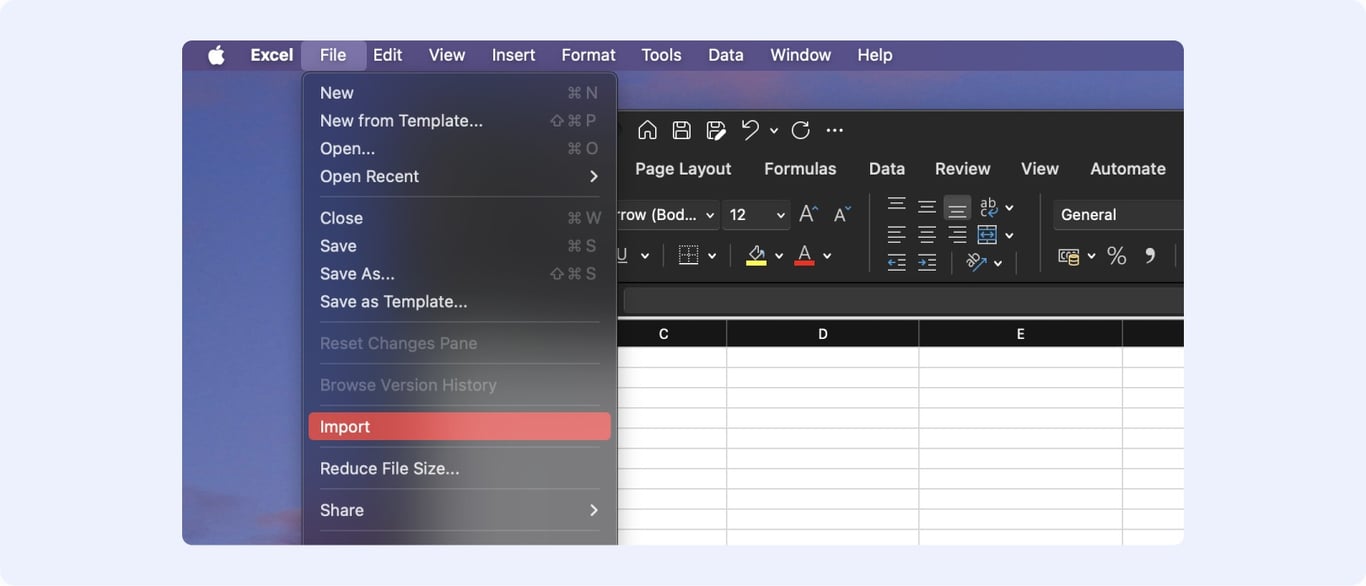Viewport: 1366px width, 586px height.
Task: Toggle Align Top
Action: pyautogui.click(x=897, y=205)
